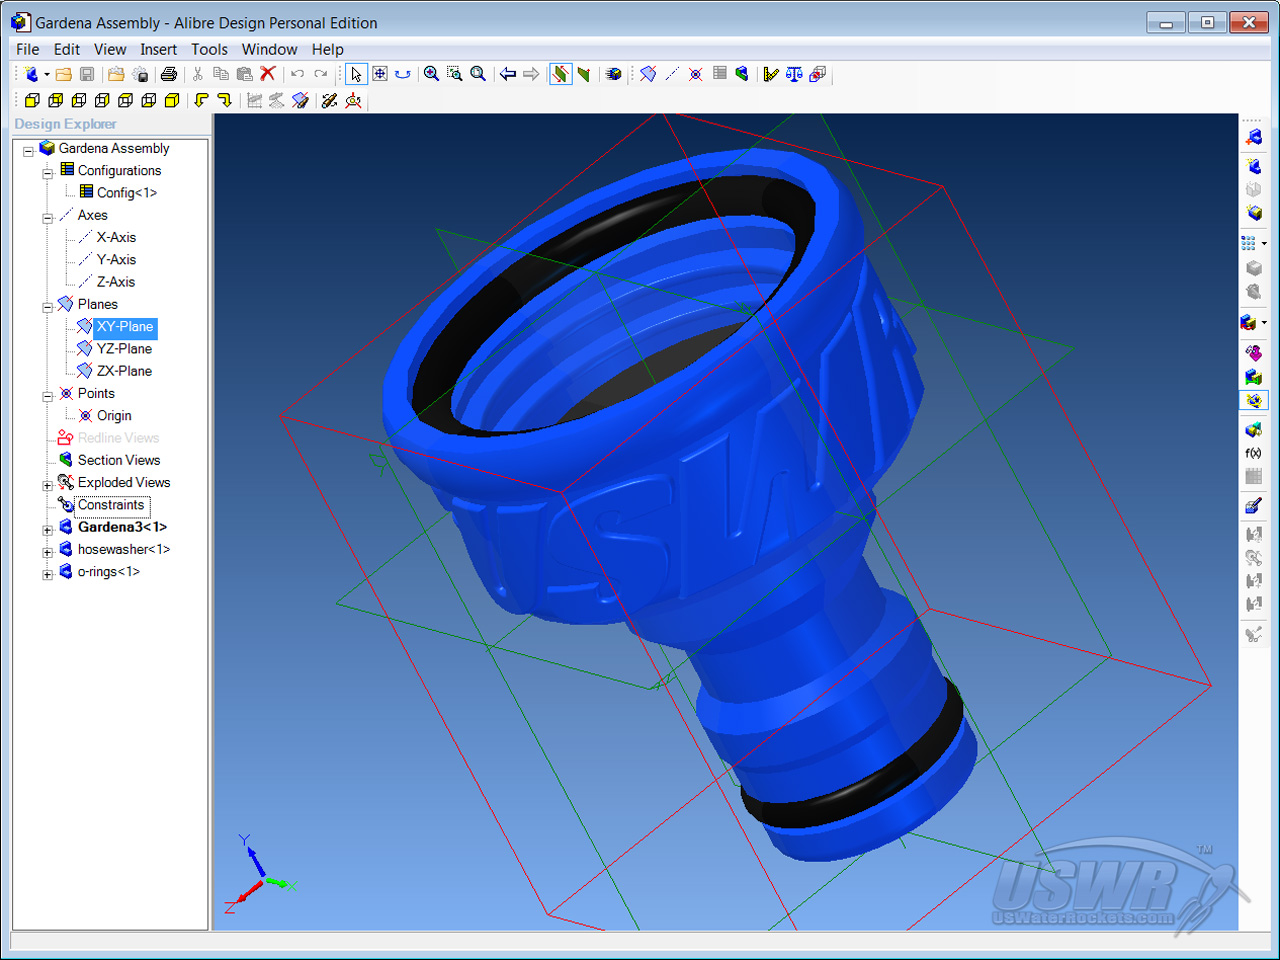Open the pattern grid dropdown on right toolbar

click(x=1264, y=243)
